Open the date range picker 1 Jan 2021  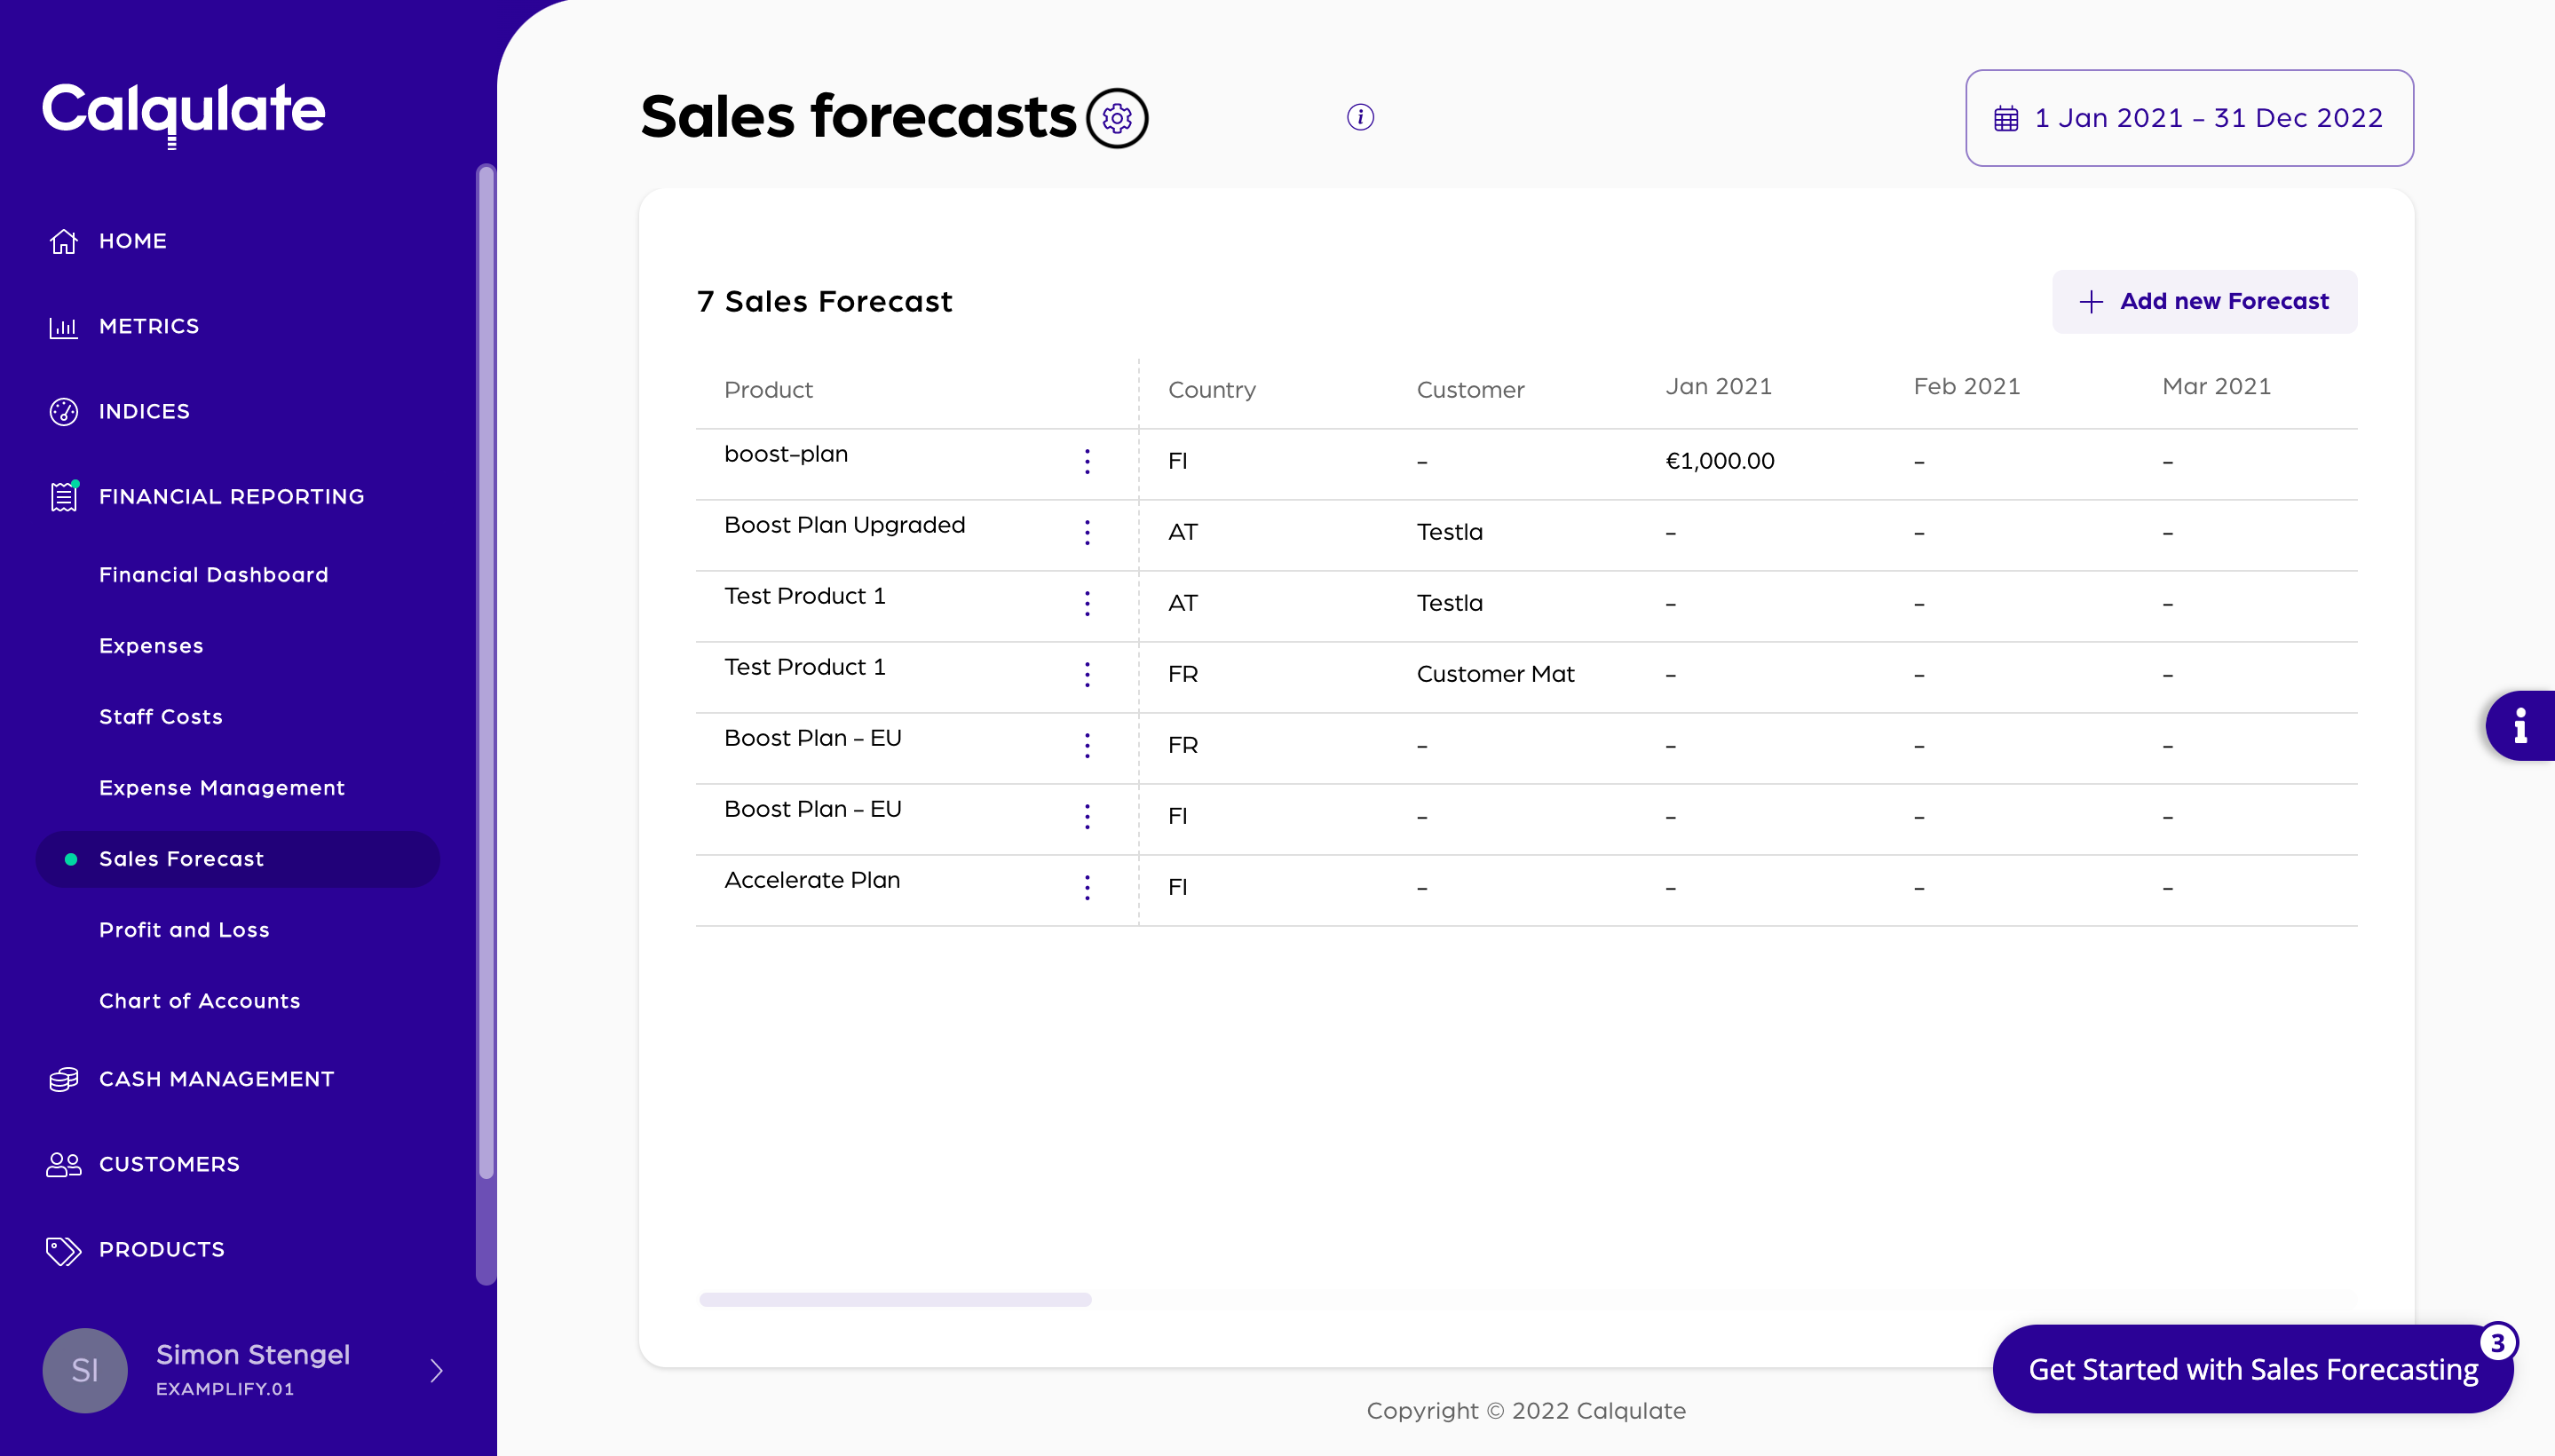(2189, 118)
